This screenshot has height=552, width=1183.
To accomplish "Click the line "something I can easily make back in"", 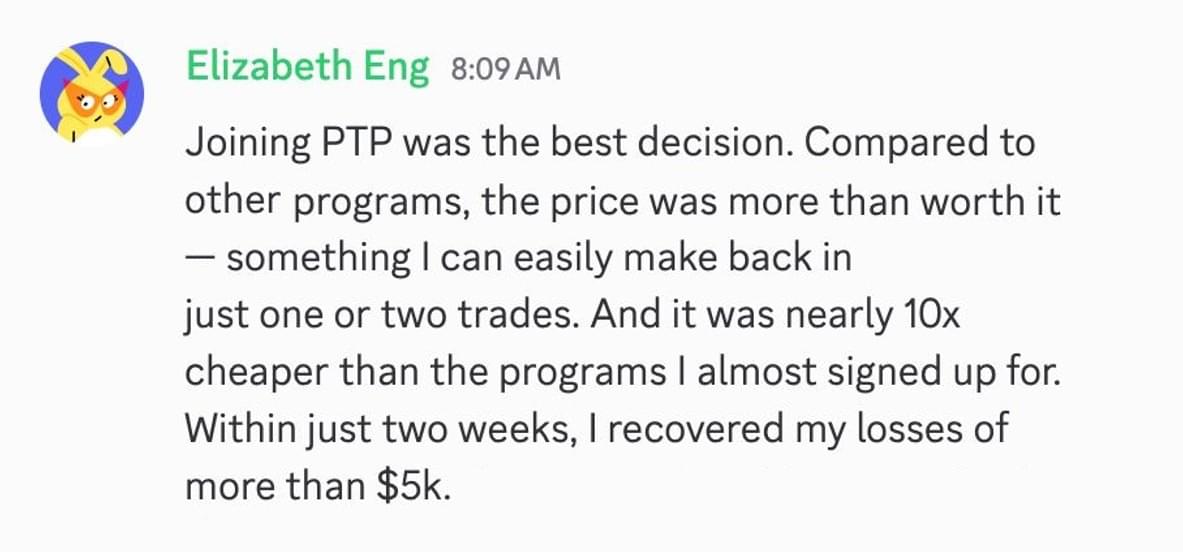I will click(539, 258).
